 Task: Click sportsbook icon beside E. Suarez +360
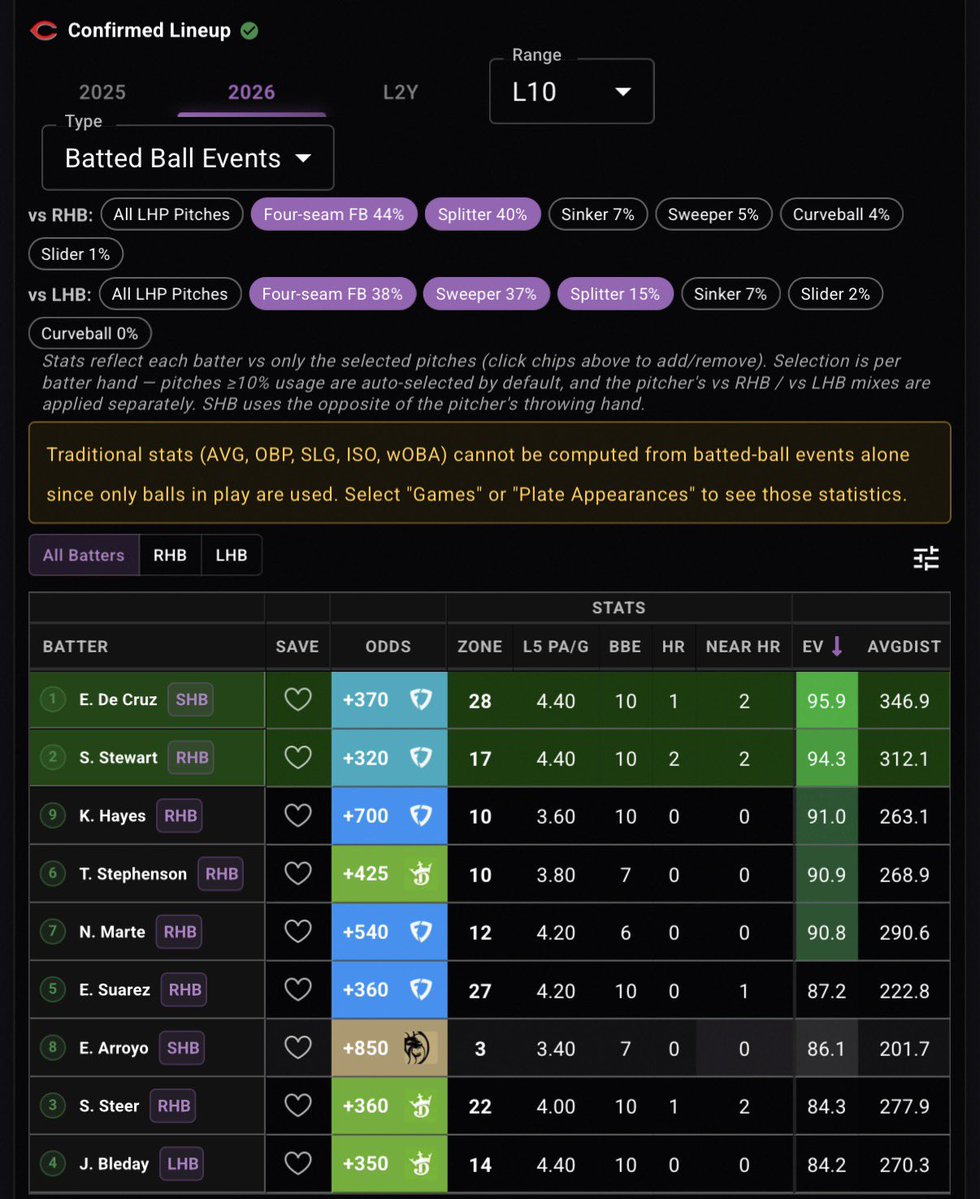coord(420,989)
